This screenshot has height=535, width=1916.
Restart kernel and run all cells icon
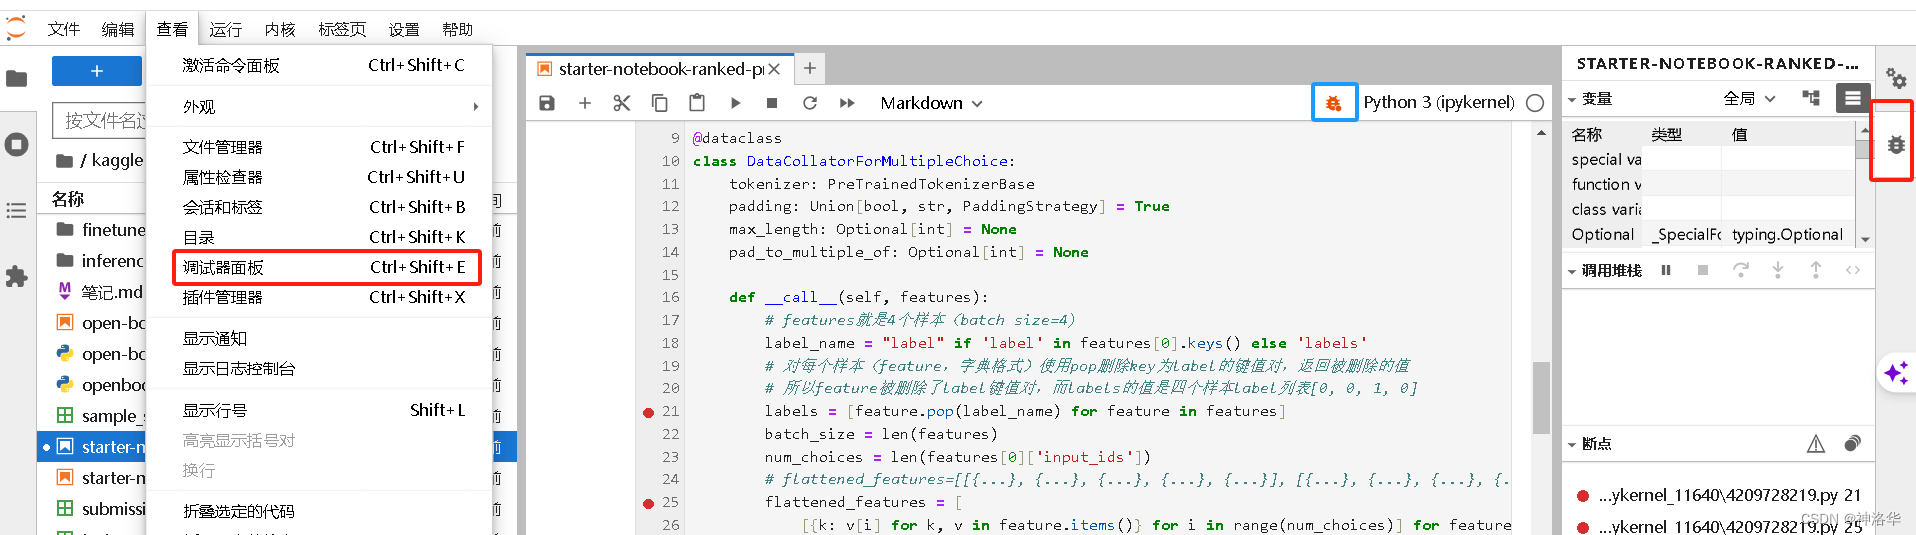pyautogui.click(x=847, y=103)
